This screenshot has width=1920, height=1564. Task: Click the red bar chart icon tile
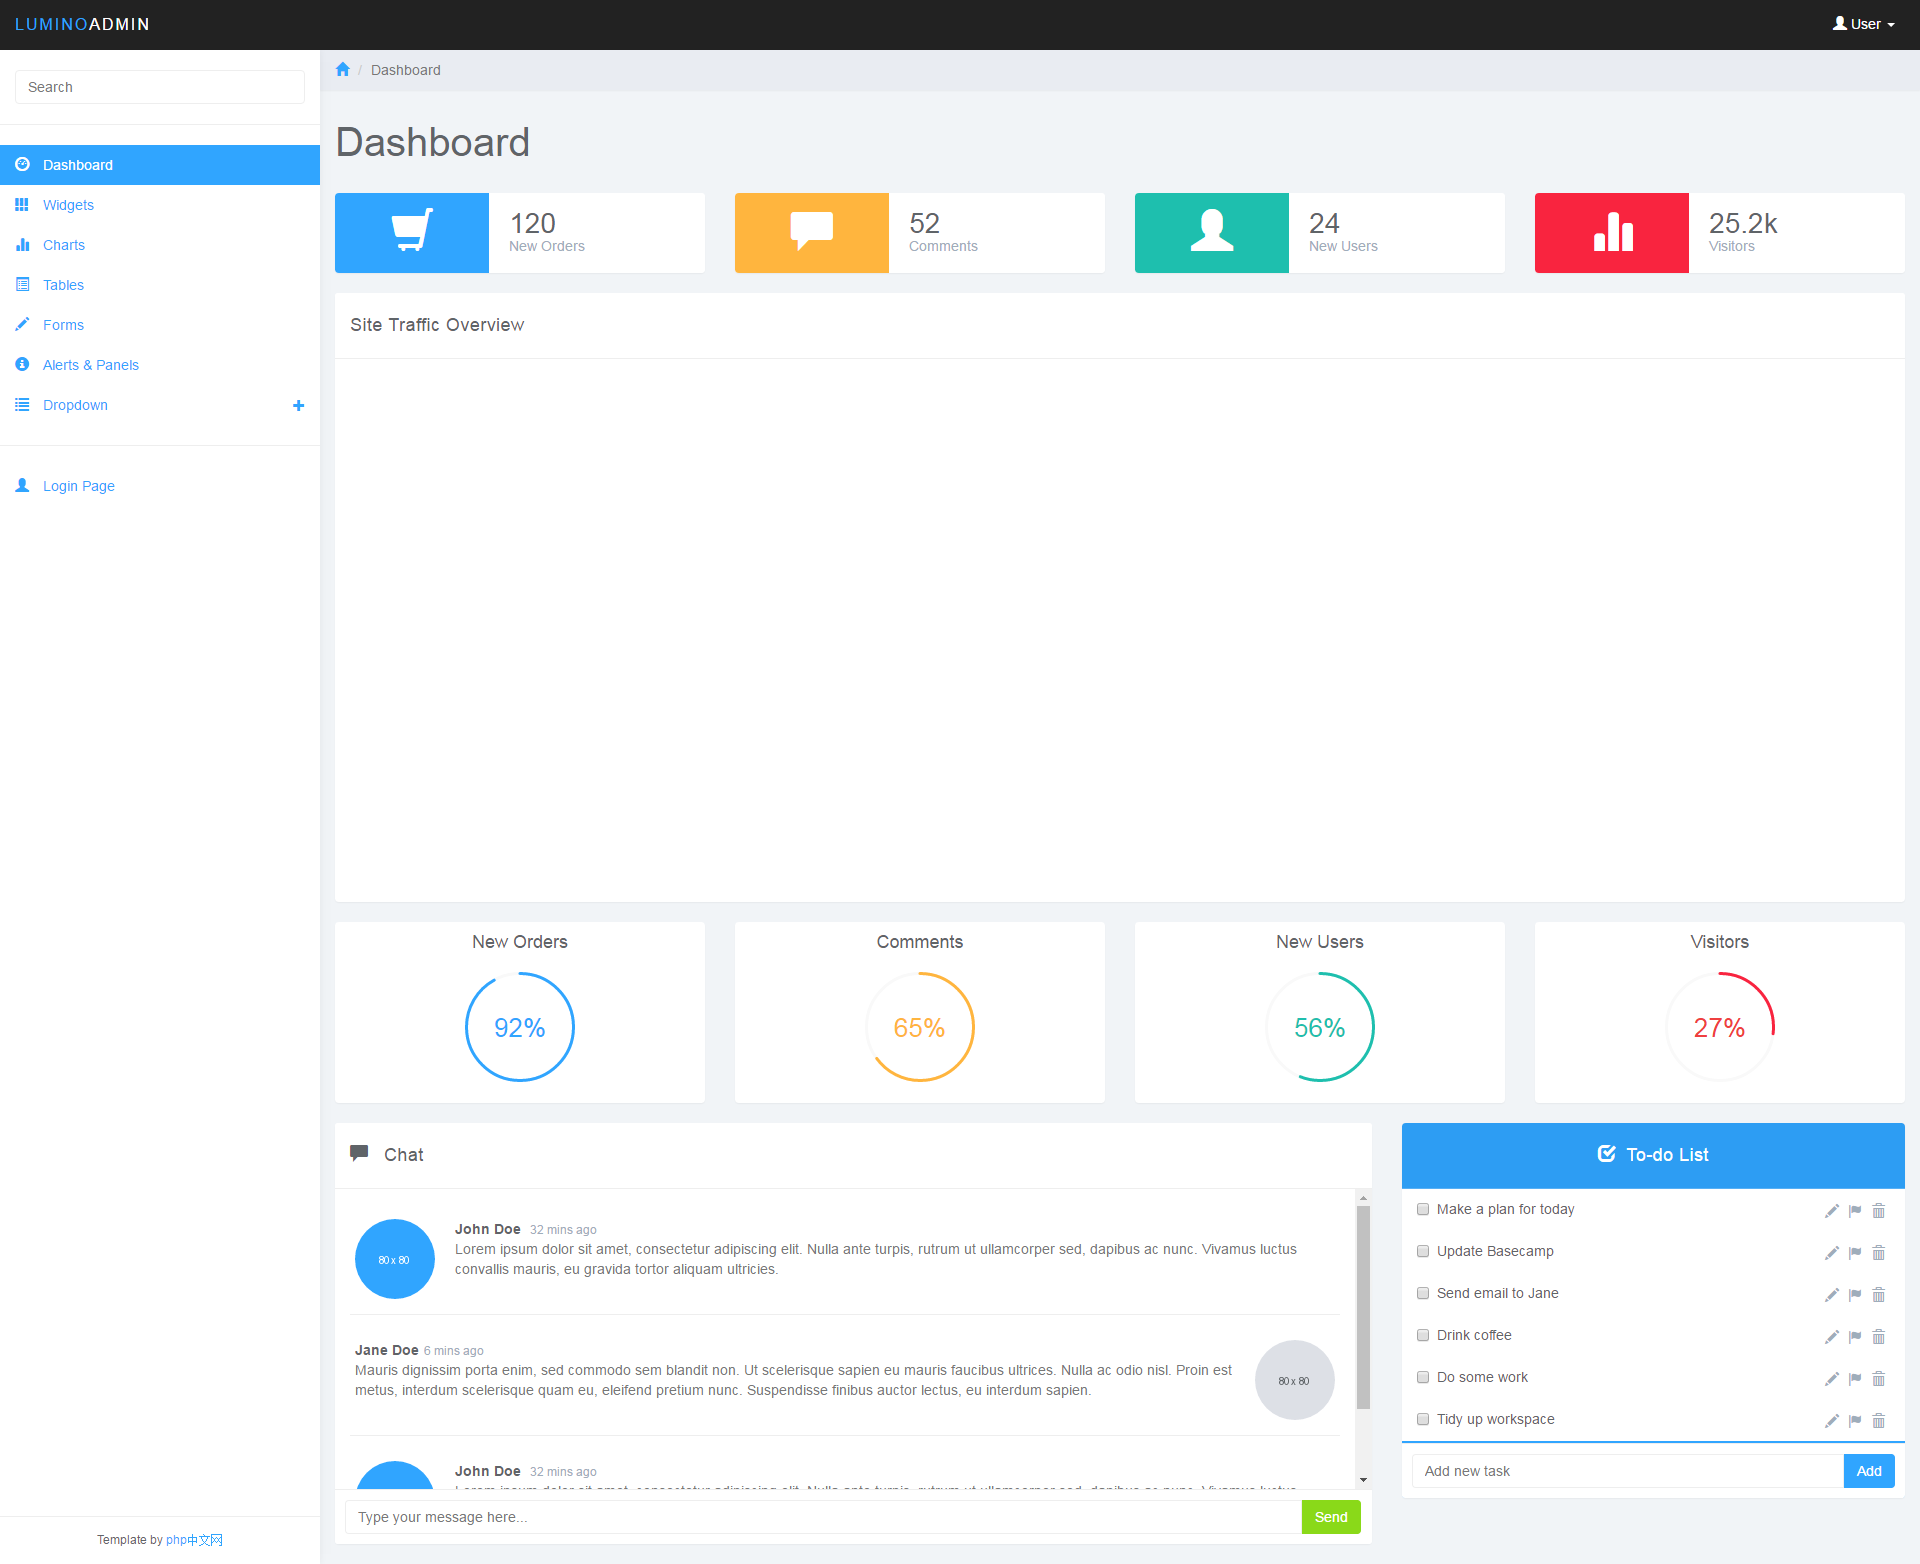click(x=1612, y=232)
